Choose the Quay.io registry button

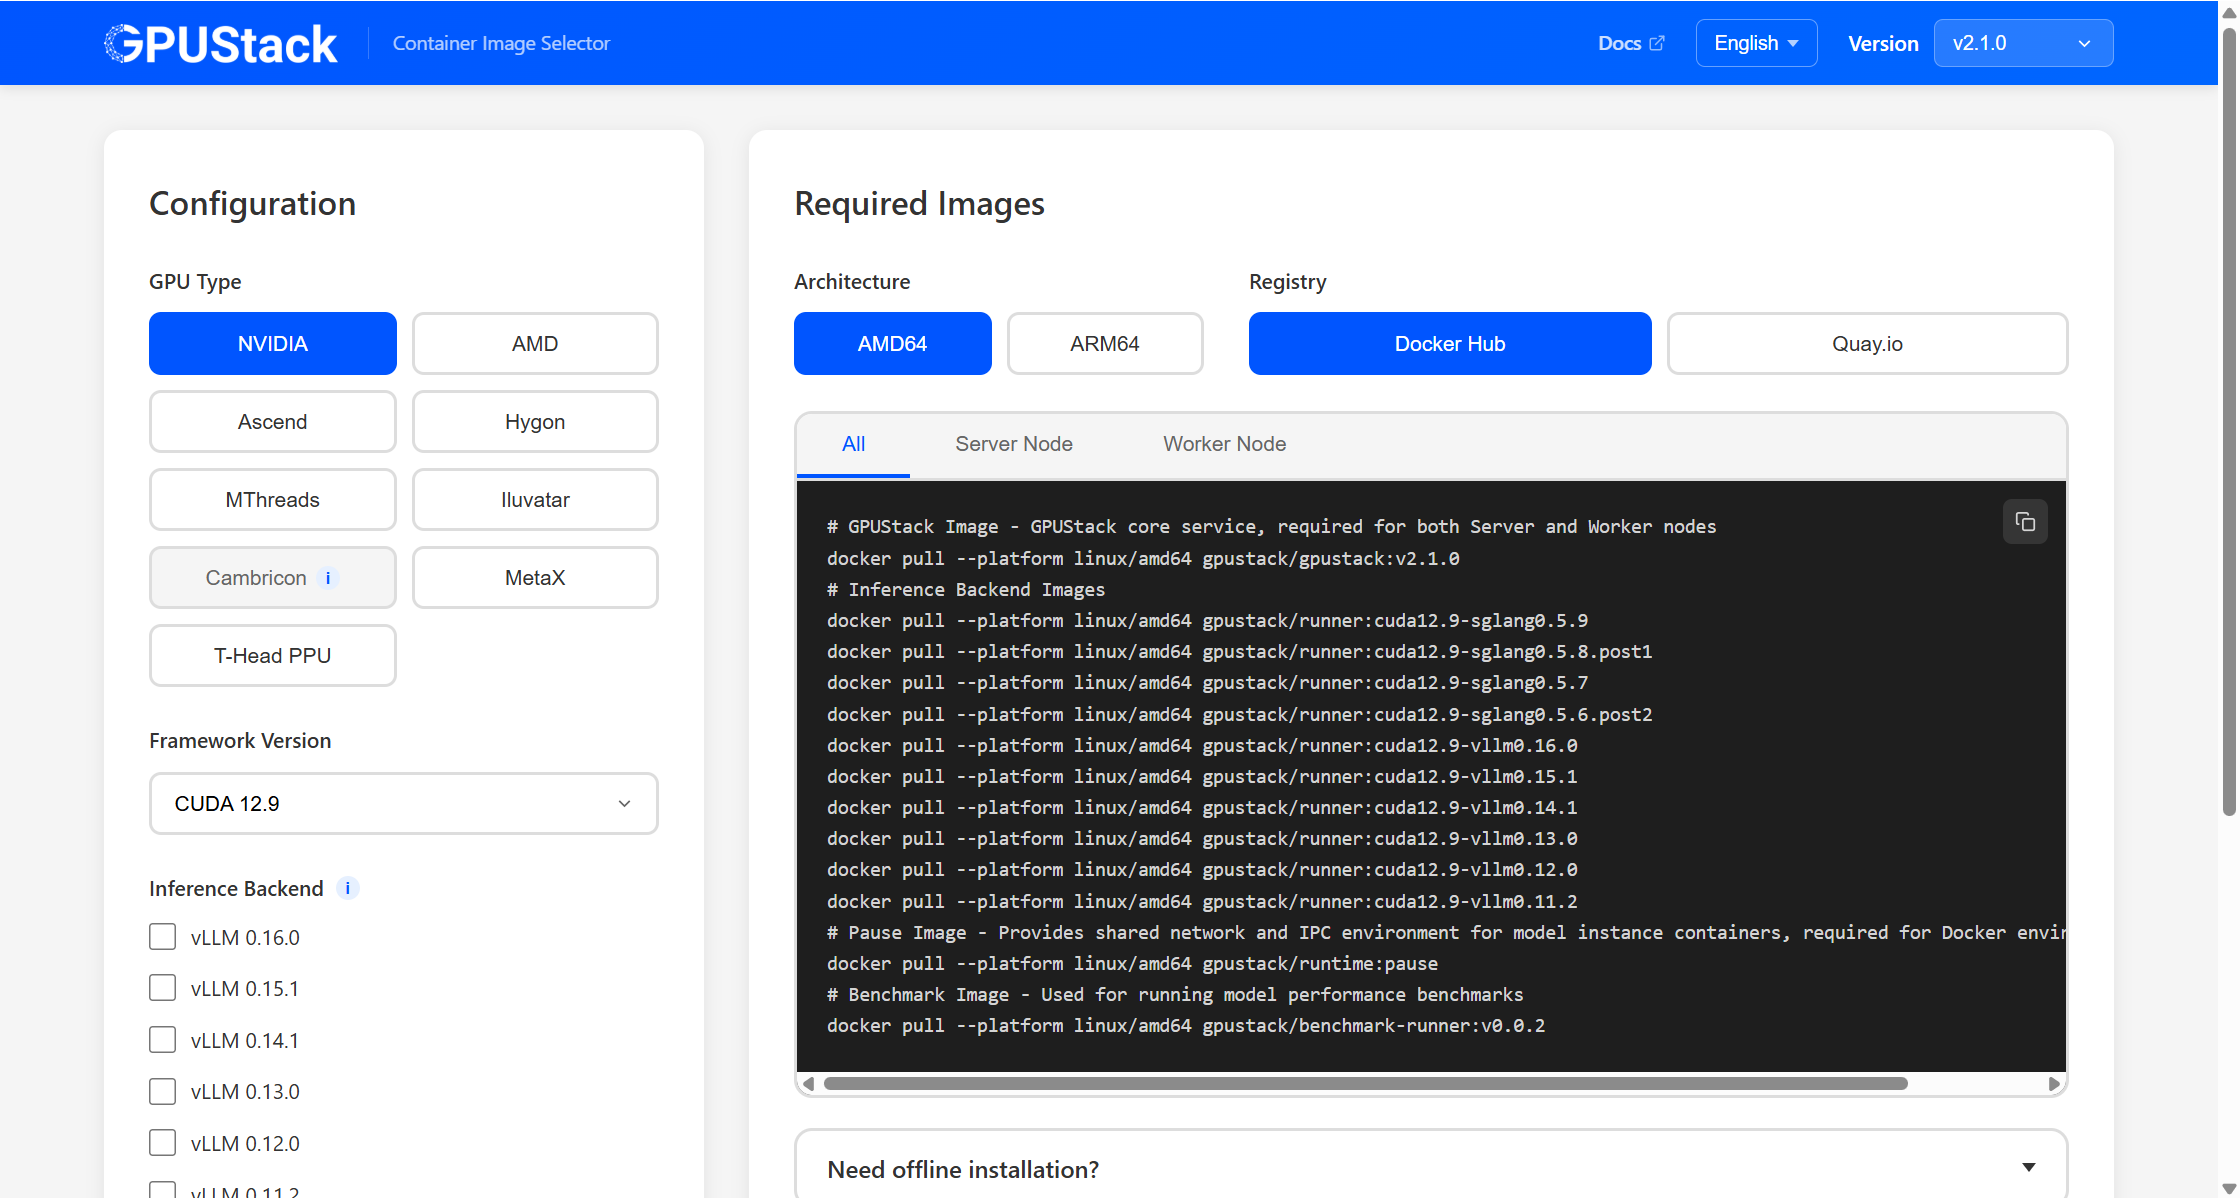tap(1866, 344)
